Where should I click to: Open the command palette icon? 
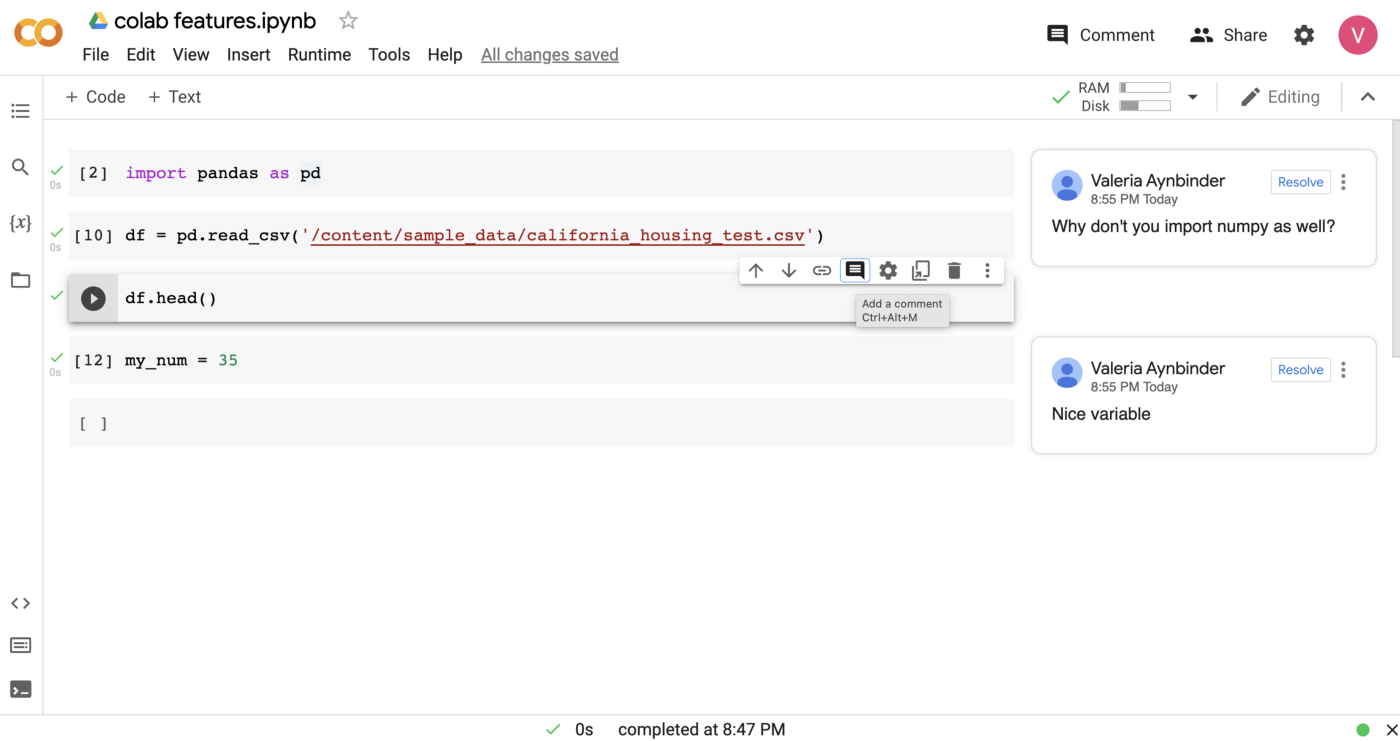coord(20,646)
